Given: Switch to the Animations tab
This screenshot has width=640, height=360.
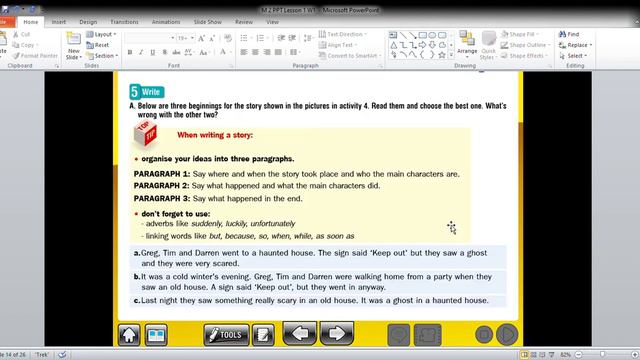Looking at the screenshot, I should pyautogui.click(x=166, y=22).
